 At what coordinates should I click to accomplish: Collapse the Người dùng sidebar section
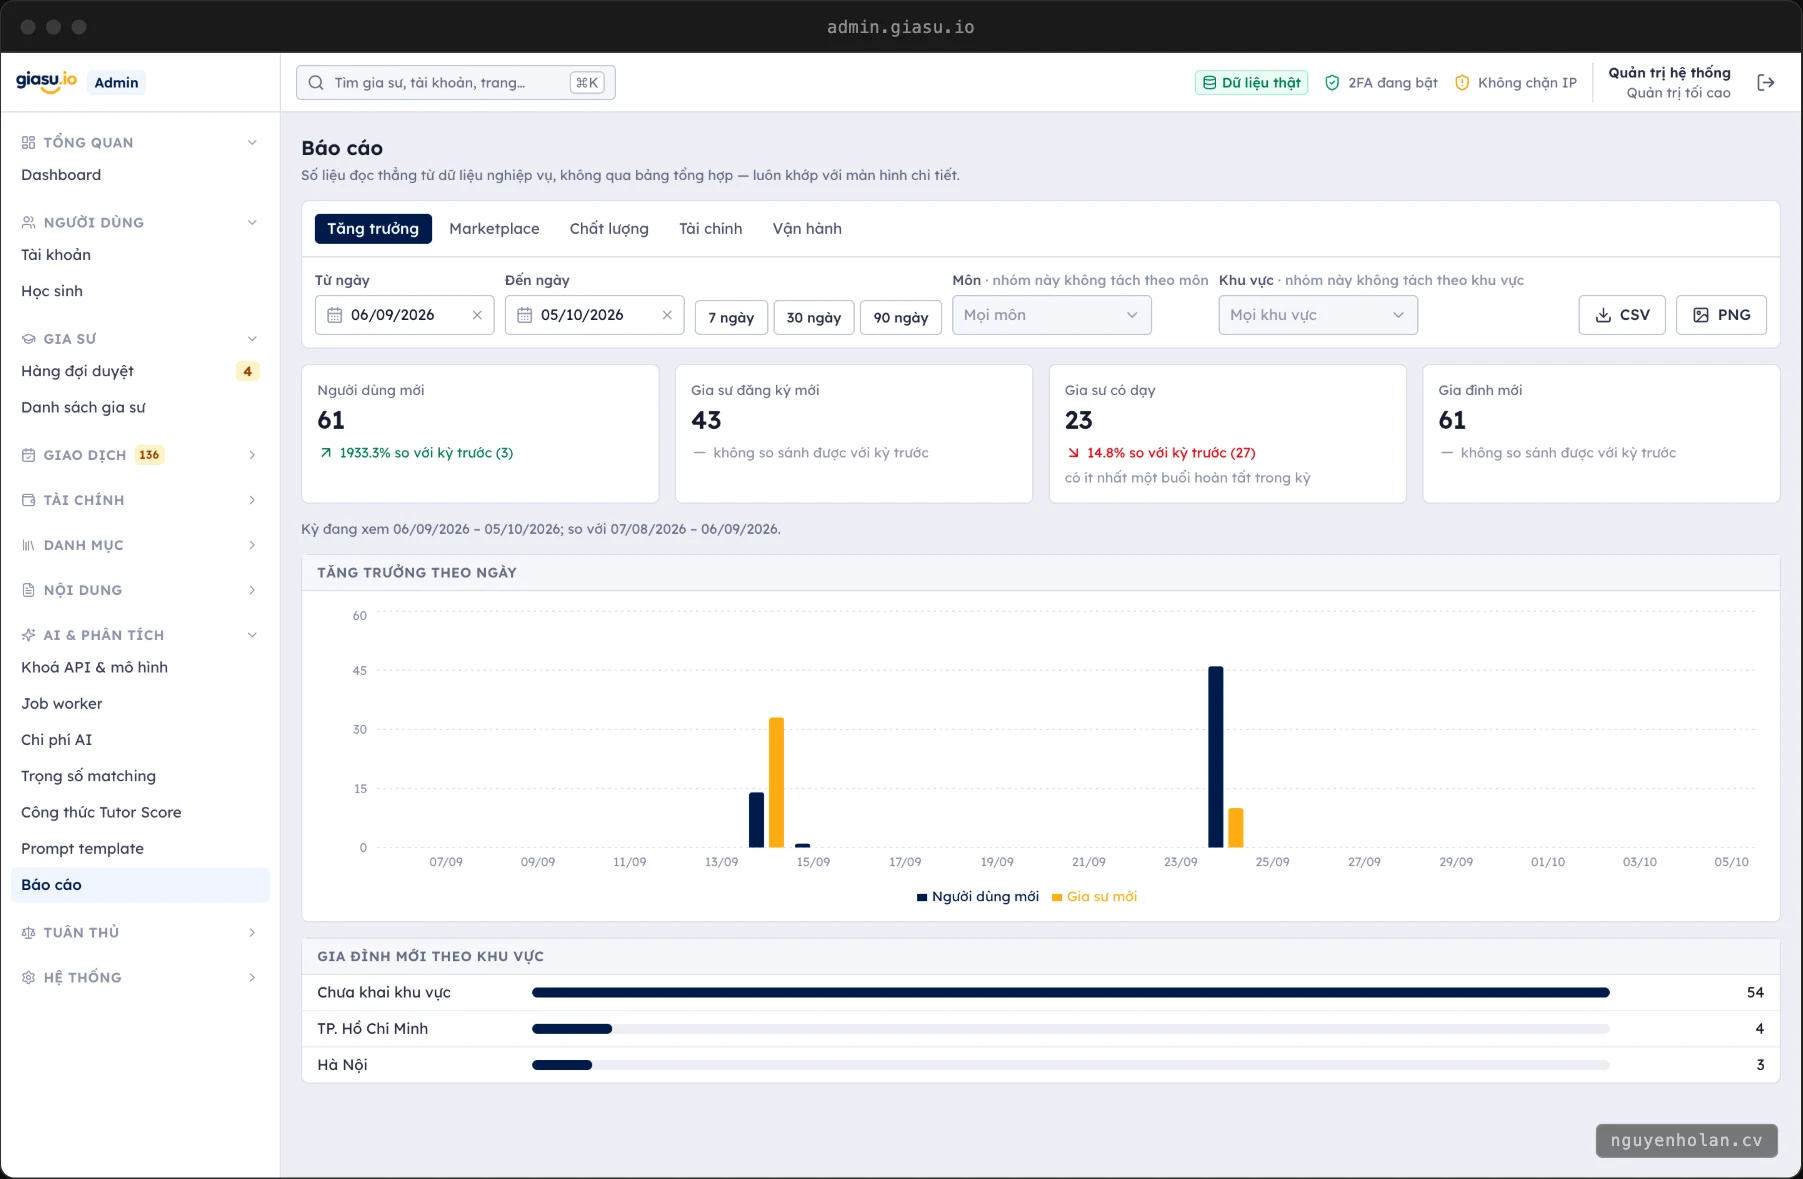[140, 223]
